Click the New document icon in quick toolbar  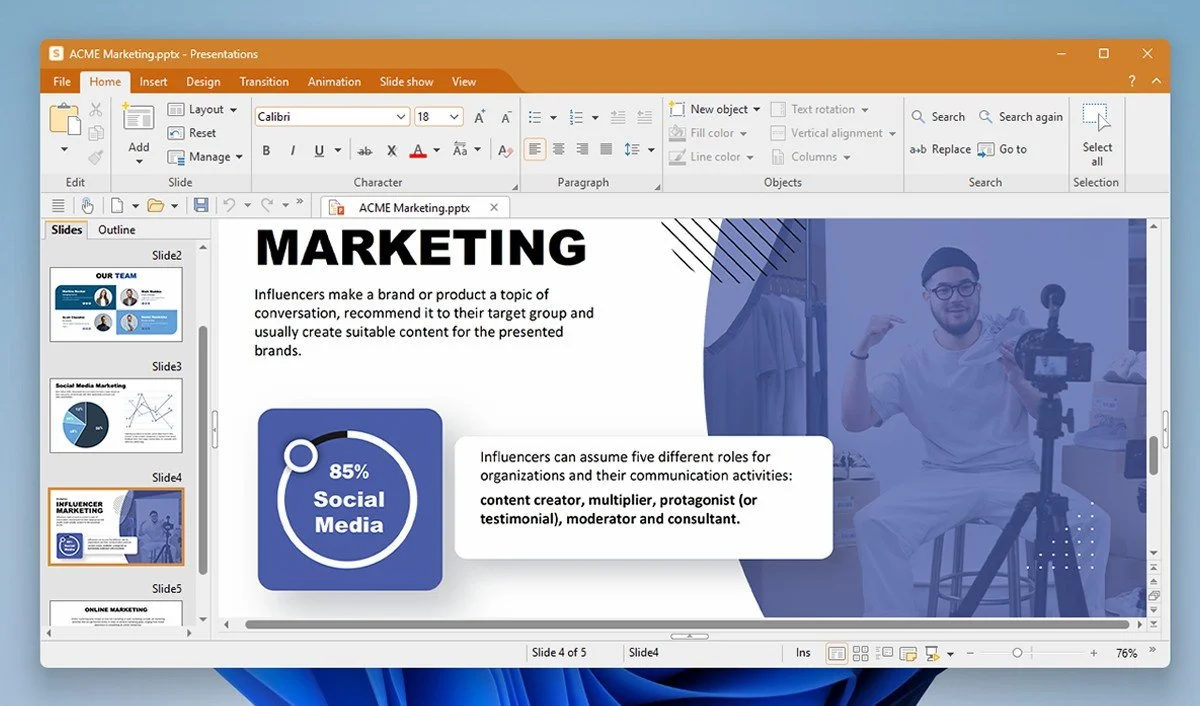117,206
